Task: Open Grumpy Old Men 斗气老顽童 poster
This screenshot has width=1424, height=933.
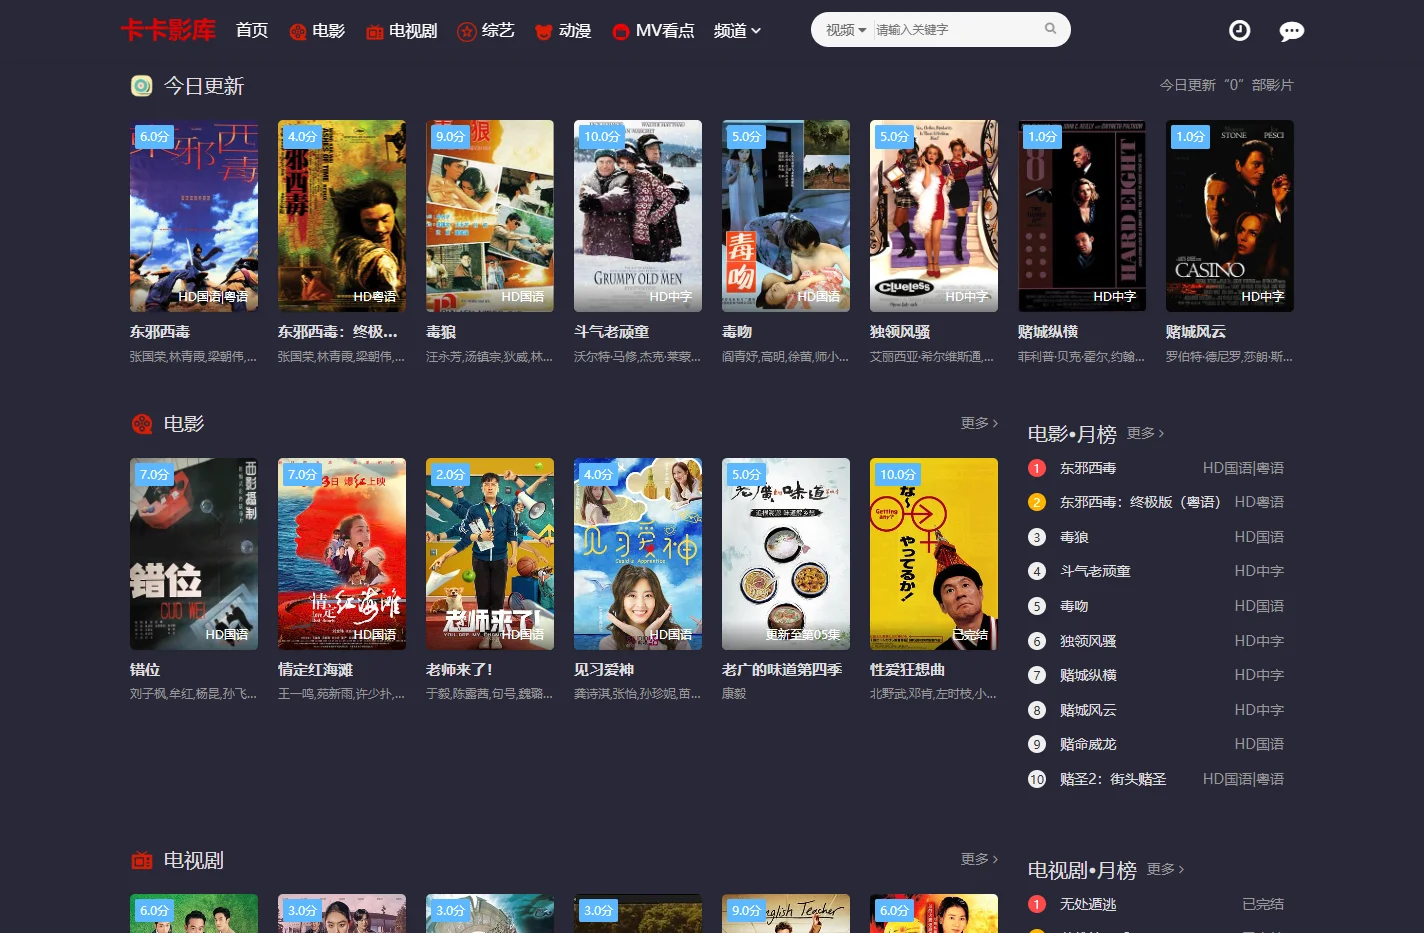Action: coord(638,216)
